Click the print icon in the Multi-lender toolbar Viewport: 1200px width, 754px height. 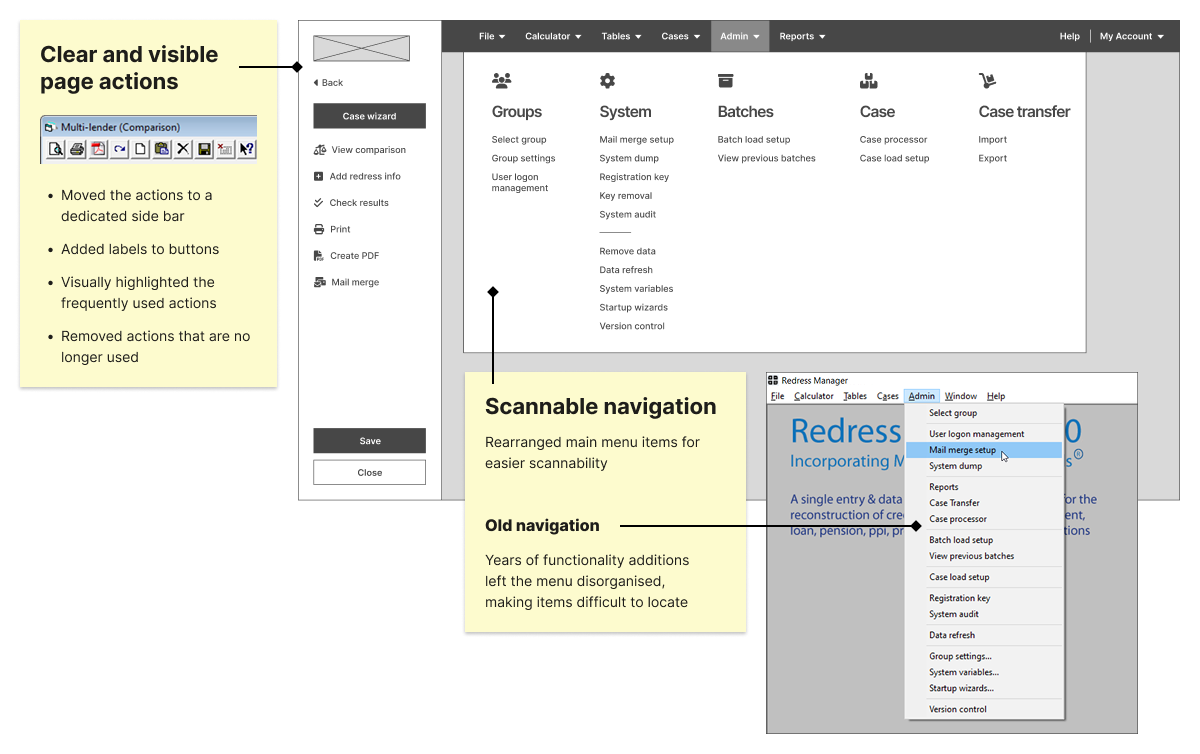[77, 149]
